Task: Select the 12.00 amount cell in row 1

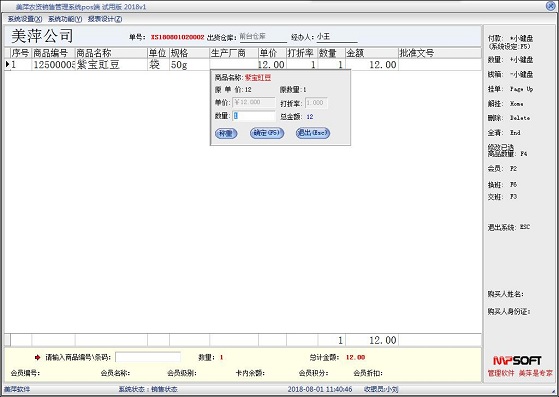Action: pyautogui.click(x=372, y=65)
